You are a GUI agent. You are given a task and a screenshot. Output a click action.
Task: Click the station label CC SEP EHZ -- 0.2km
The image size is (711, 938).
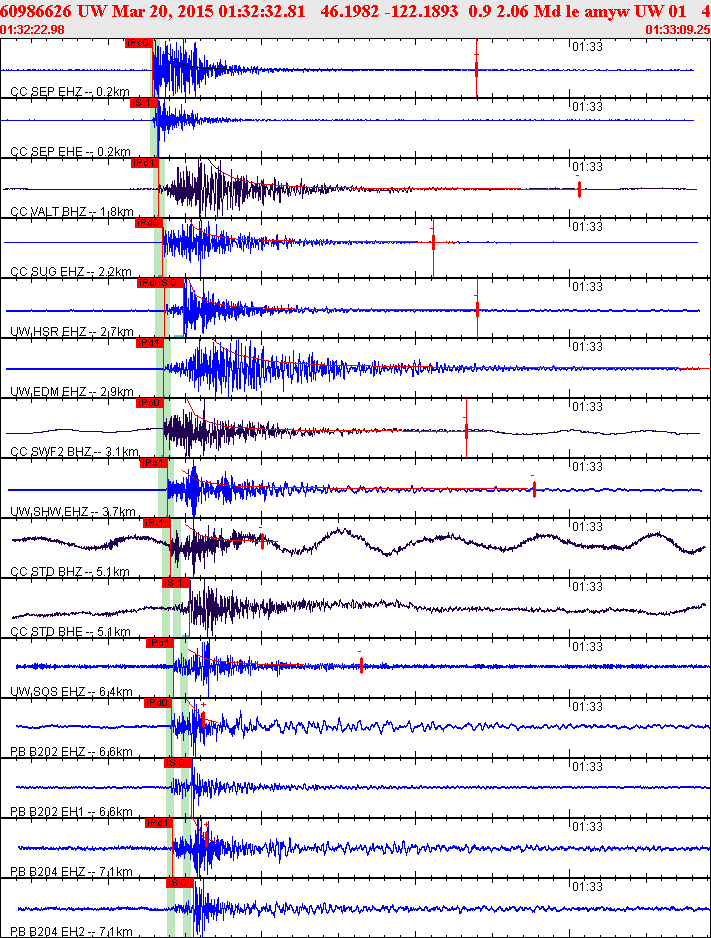point(70,92)
